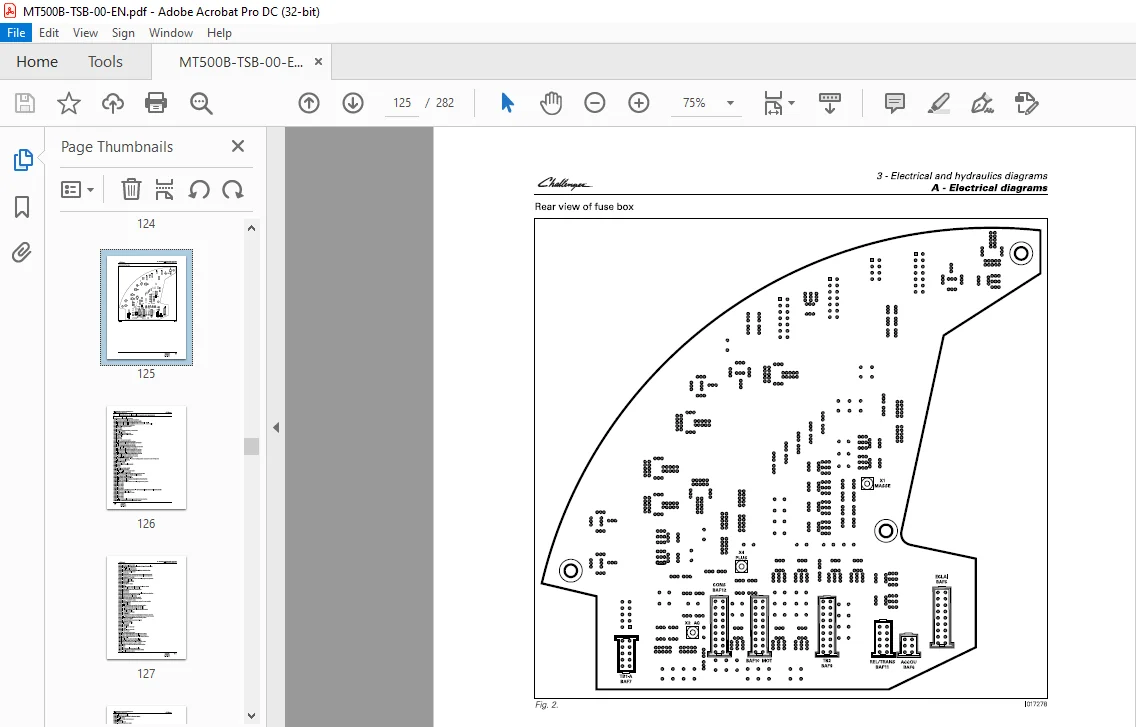Open the Window menu

coord(170,33)
